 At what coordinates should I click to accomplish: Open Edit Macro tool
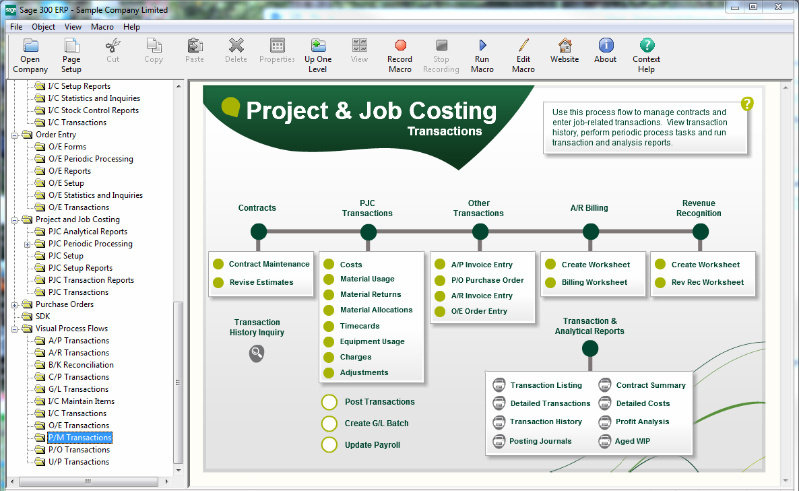click(523, 46)
